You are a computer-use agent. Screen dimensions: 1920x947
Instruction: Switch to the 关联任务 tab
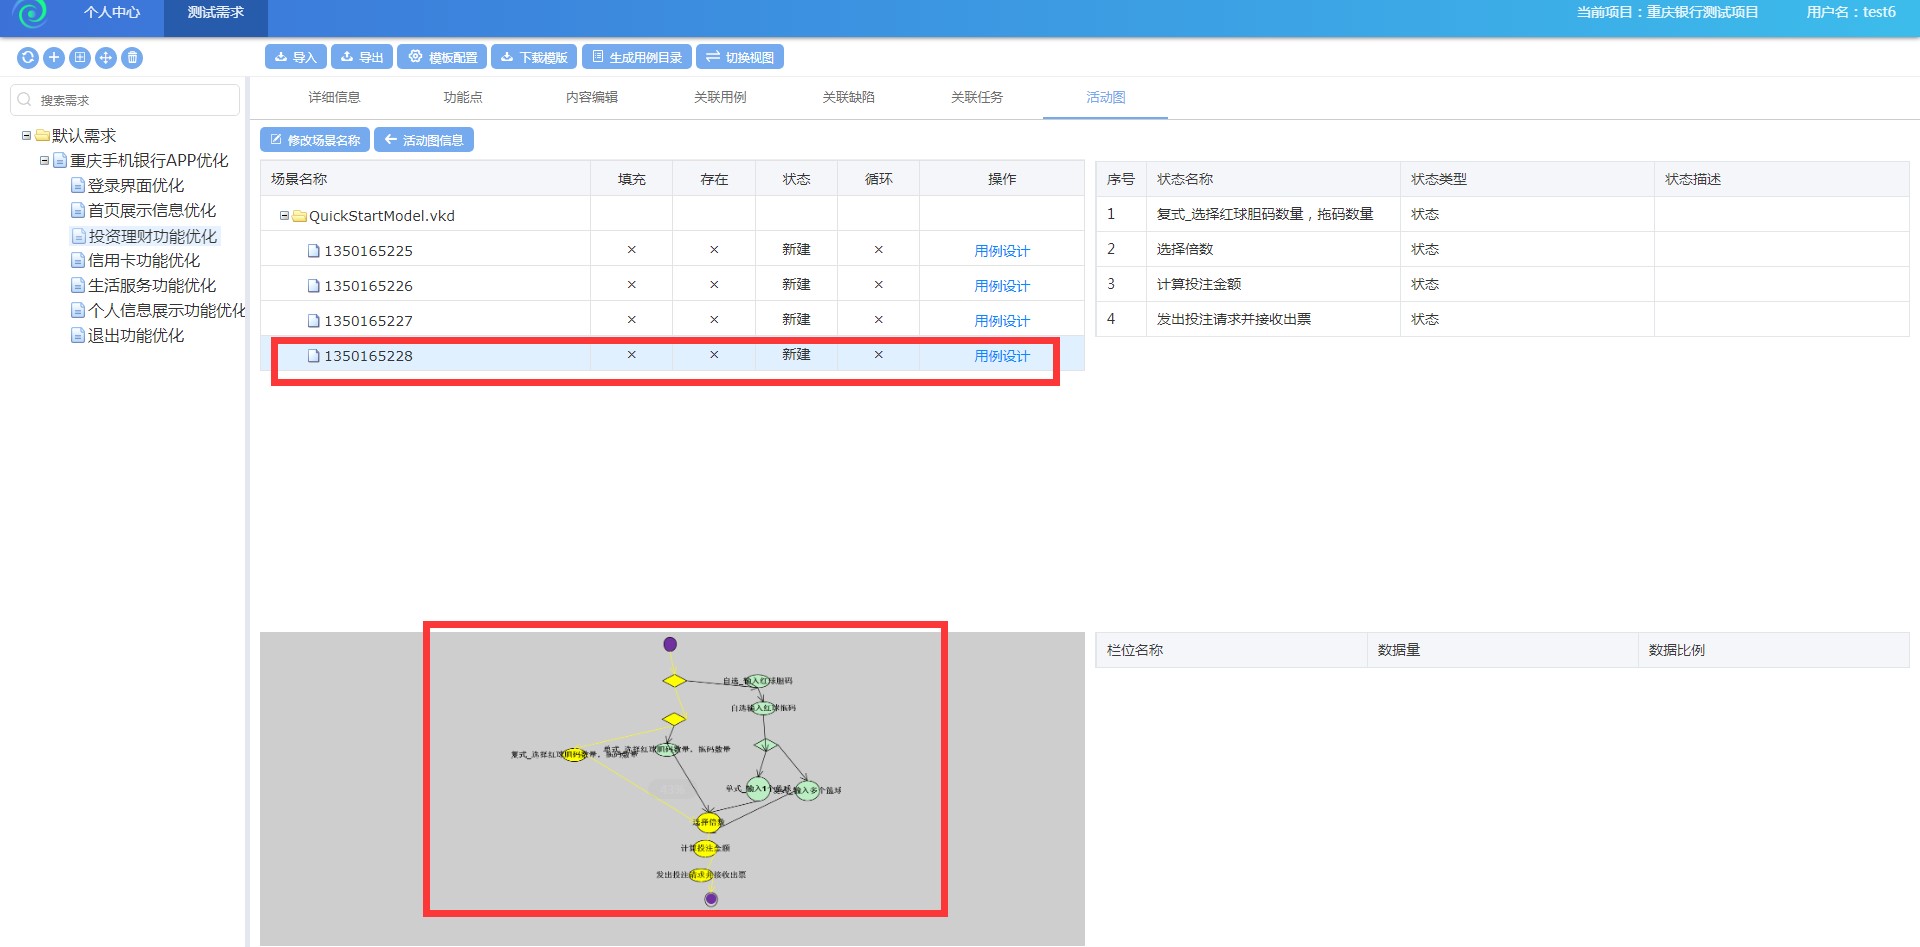click(977, 97)
